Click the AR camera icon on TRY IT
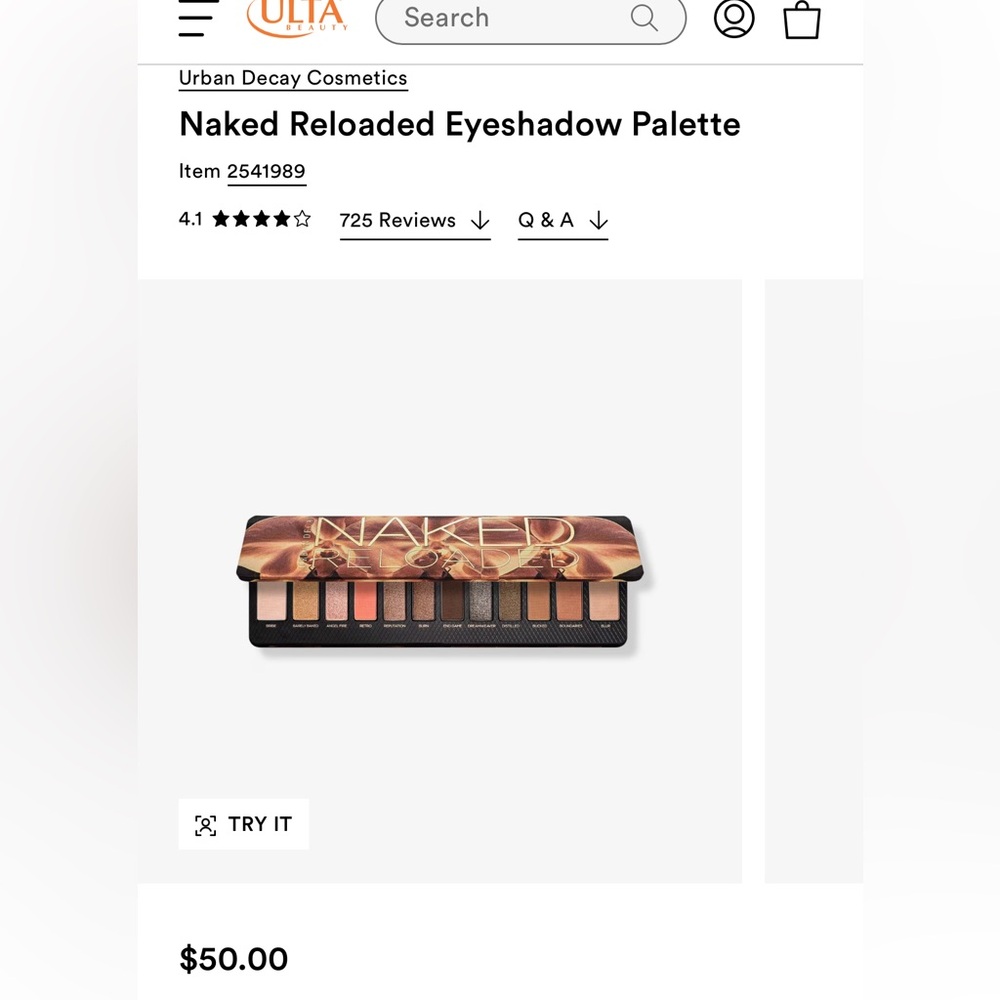Image resolution: width=1000 pixels, height=1000 pixels. tap(205, 824)
